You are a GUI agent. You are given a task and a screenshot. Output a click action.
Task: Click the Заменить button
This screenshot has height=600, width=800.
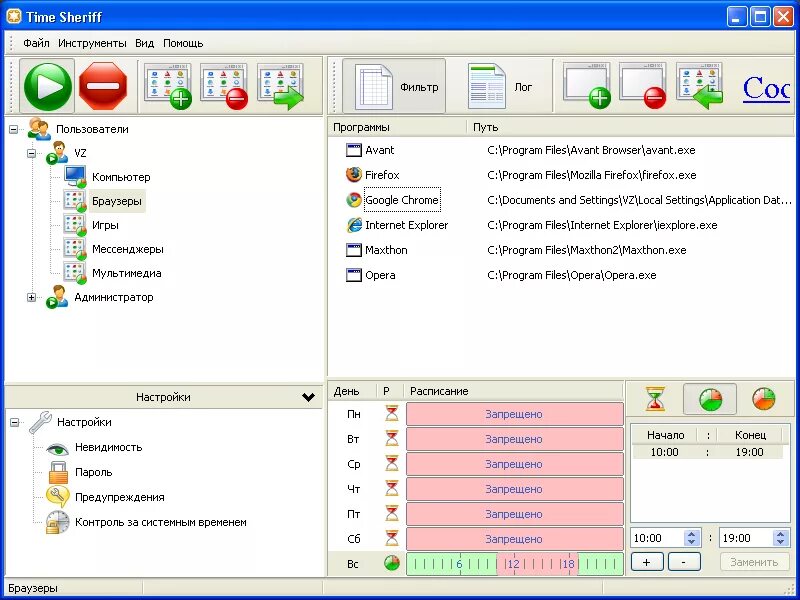754,562
